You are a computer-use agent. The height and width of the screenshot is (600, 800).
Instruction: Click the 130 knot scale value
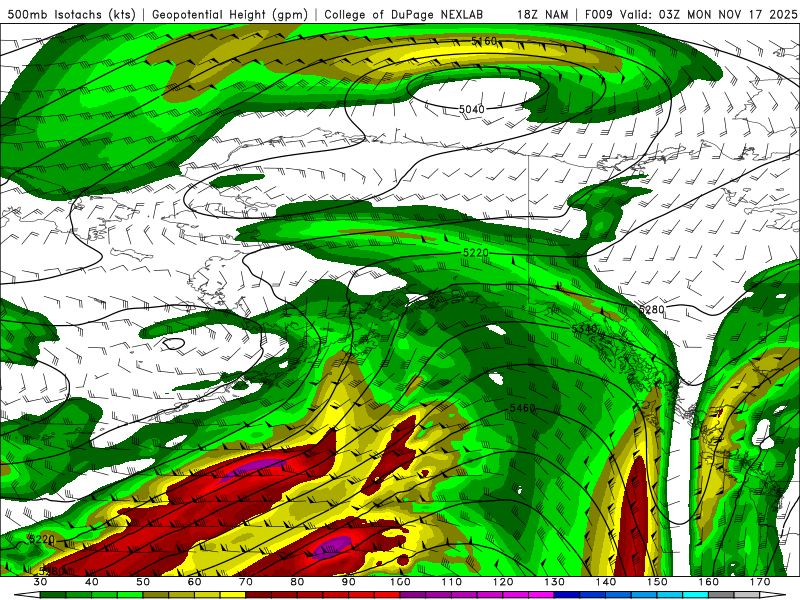(x=554, y=582)
